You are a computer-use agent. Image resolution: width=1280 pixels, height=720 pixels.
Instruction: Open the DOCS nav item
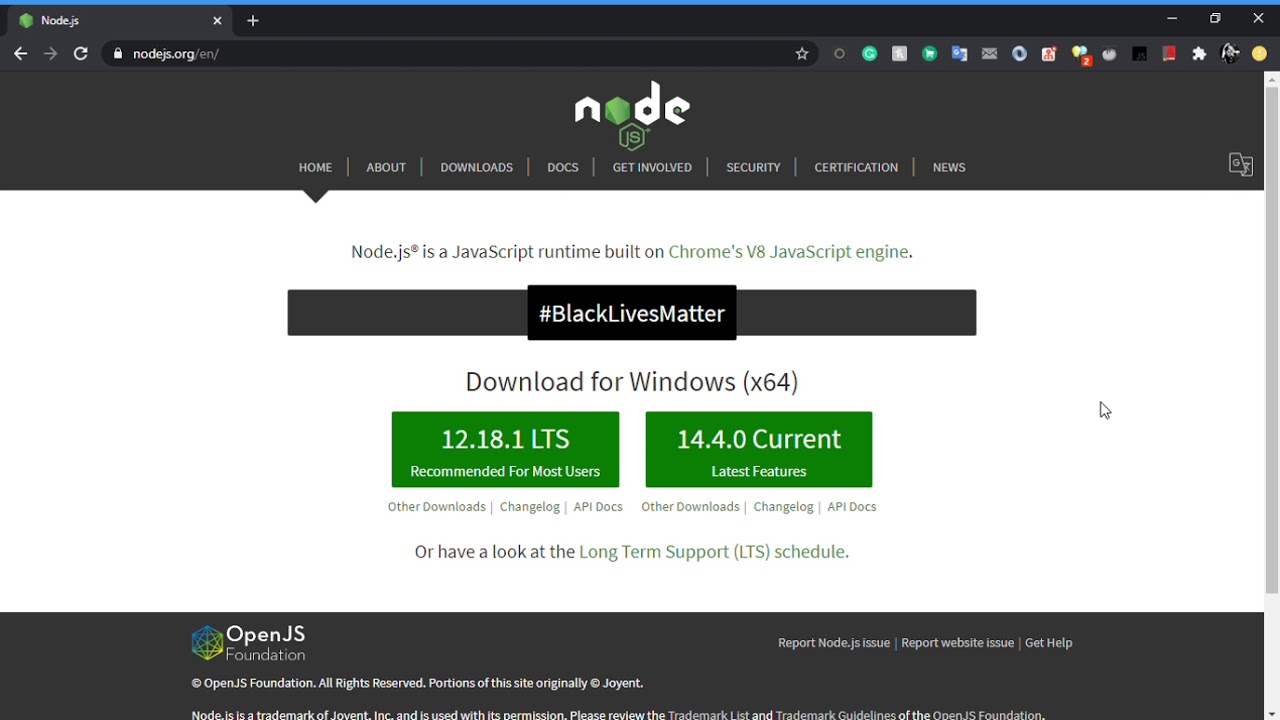(x=563, y=167)
